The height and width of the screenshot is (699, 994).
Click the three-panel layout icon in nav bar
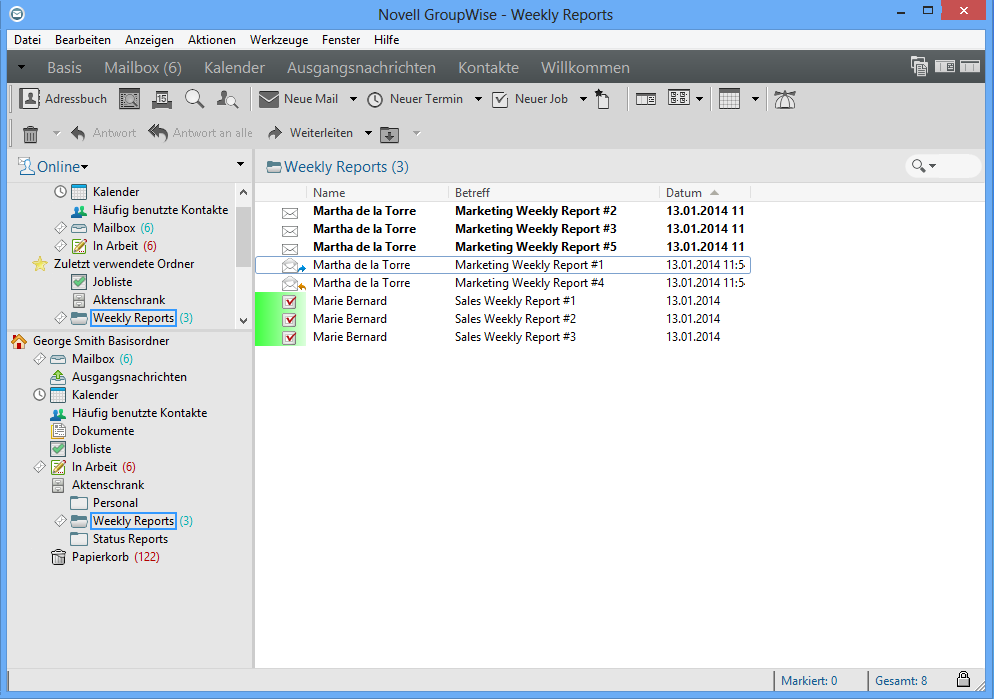point(970,66)
